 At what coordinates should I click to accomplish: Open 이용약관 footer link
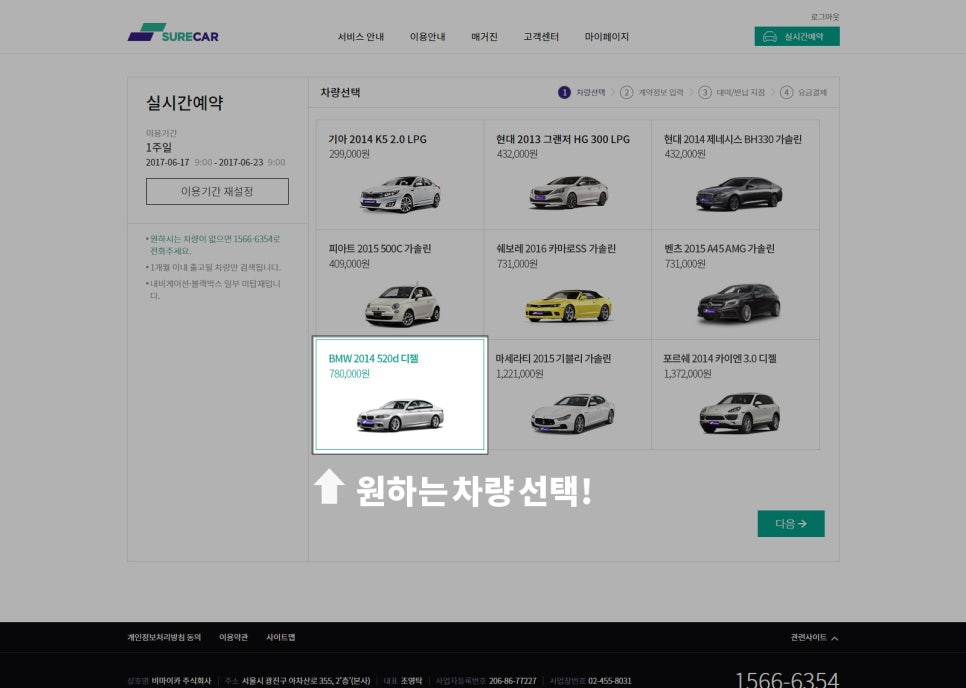[x=233, y=637]
